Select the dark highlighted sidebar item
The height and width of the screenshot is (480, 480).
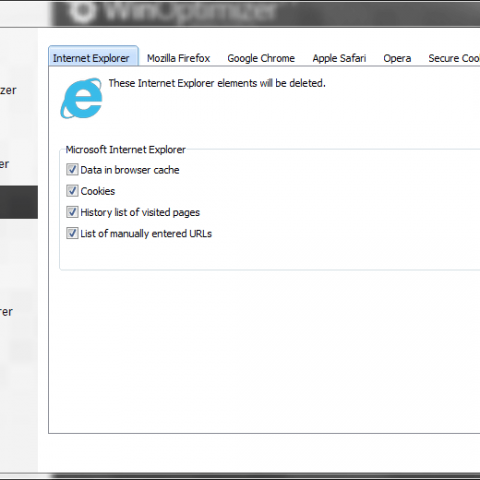19,202
